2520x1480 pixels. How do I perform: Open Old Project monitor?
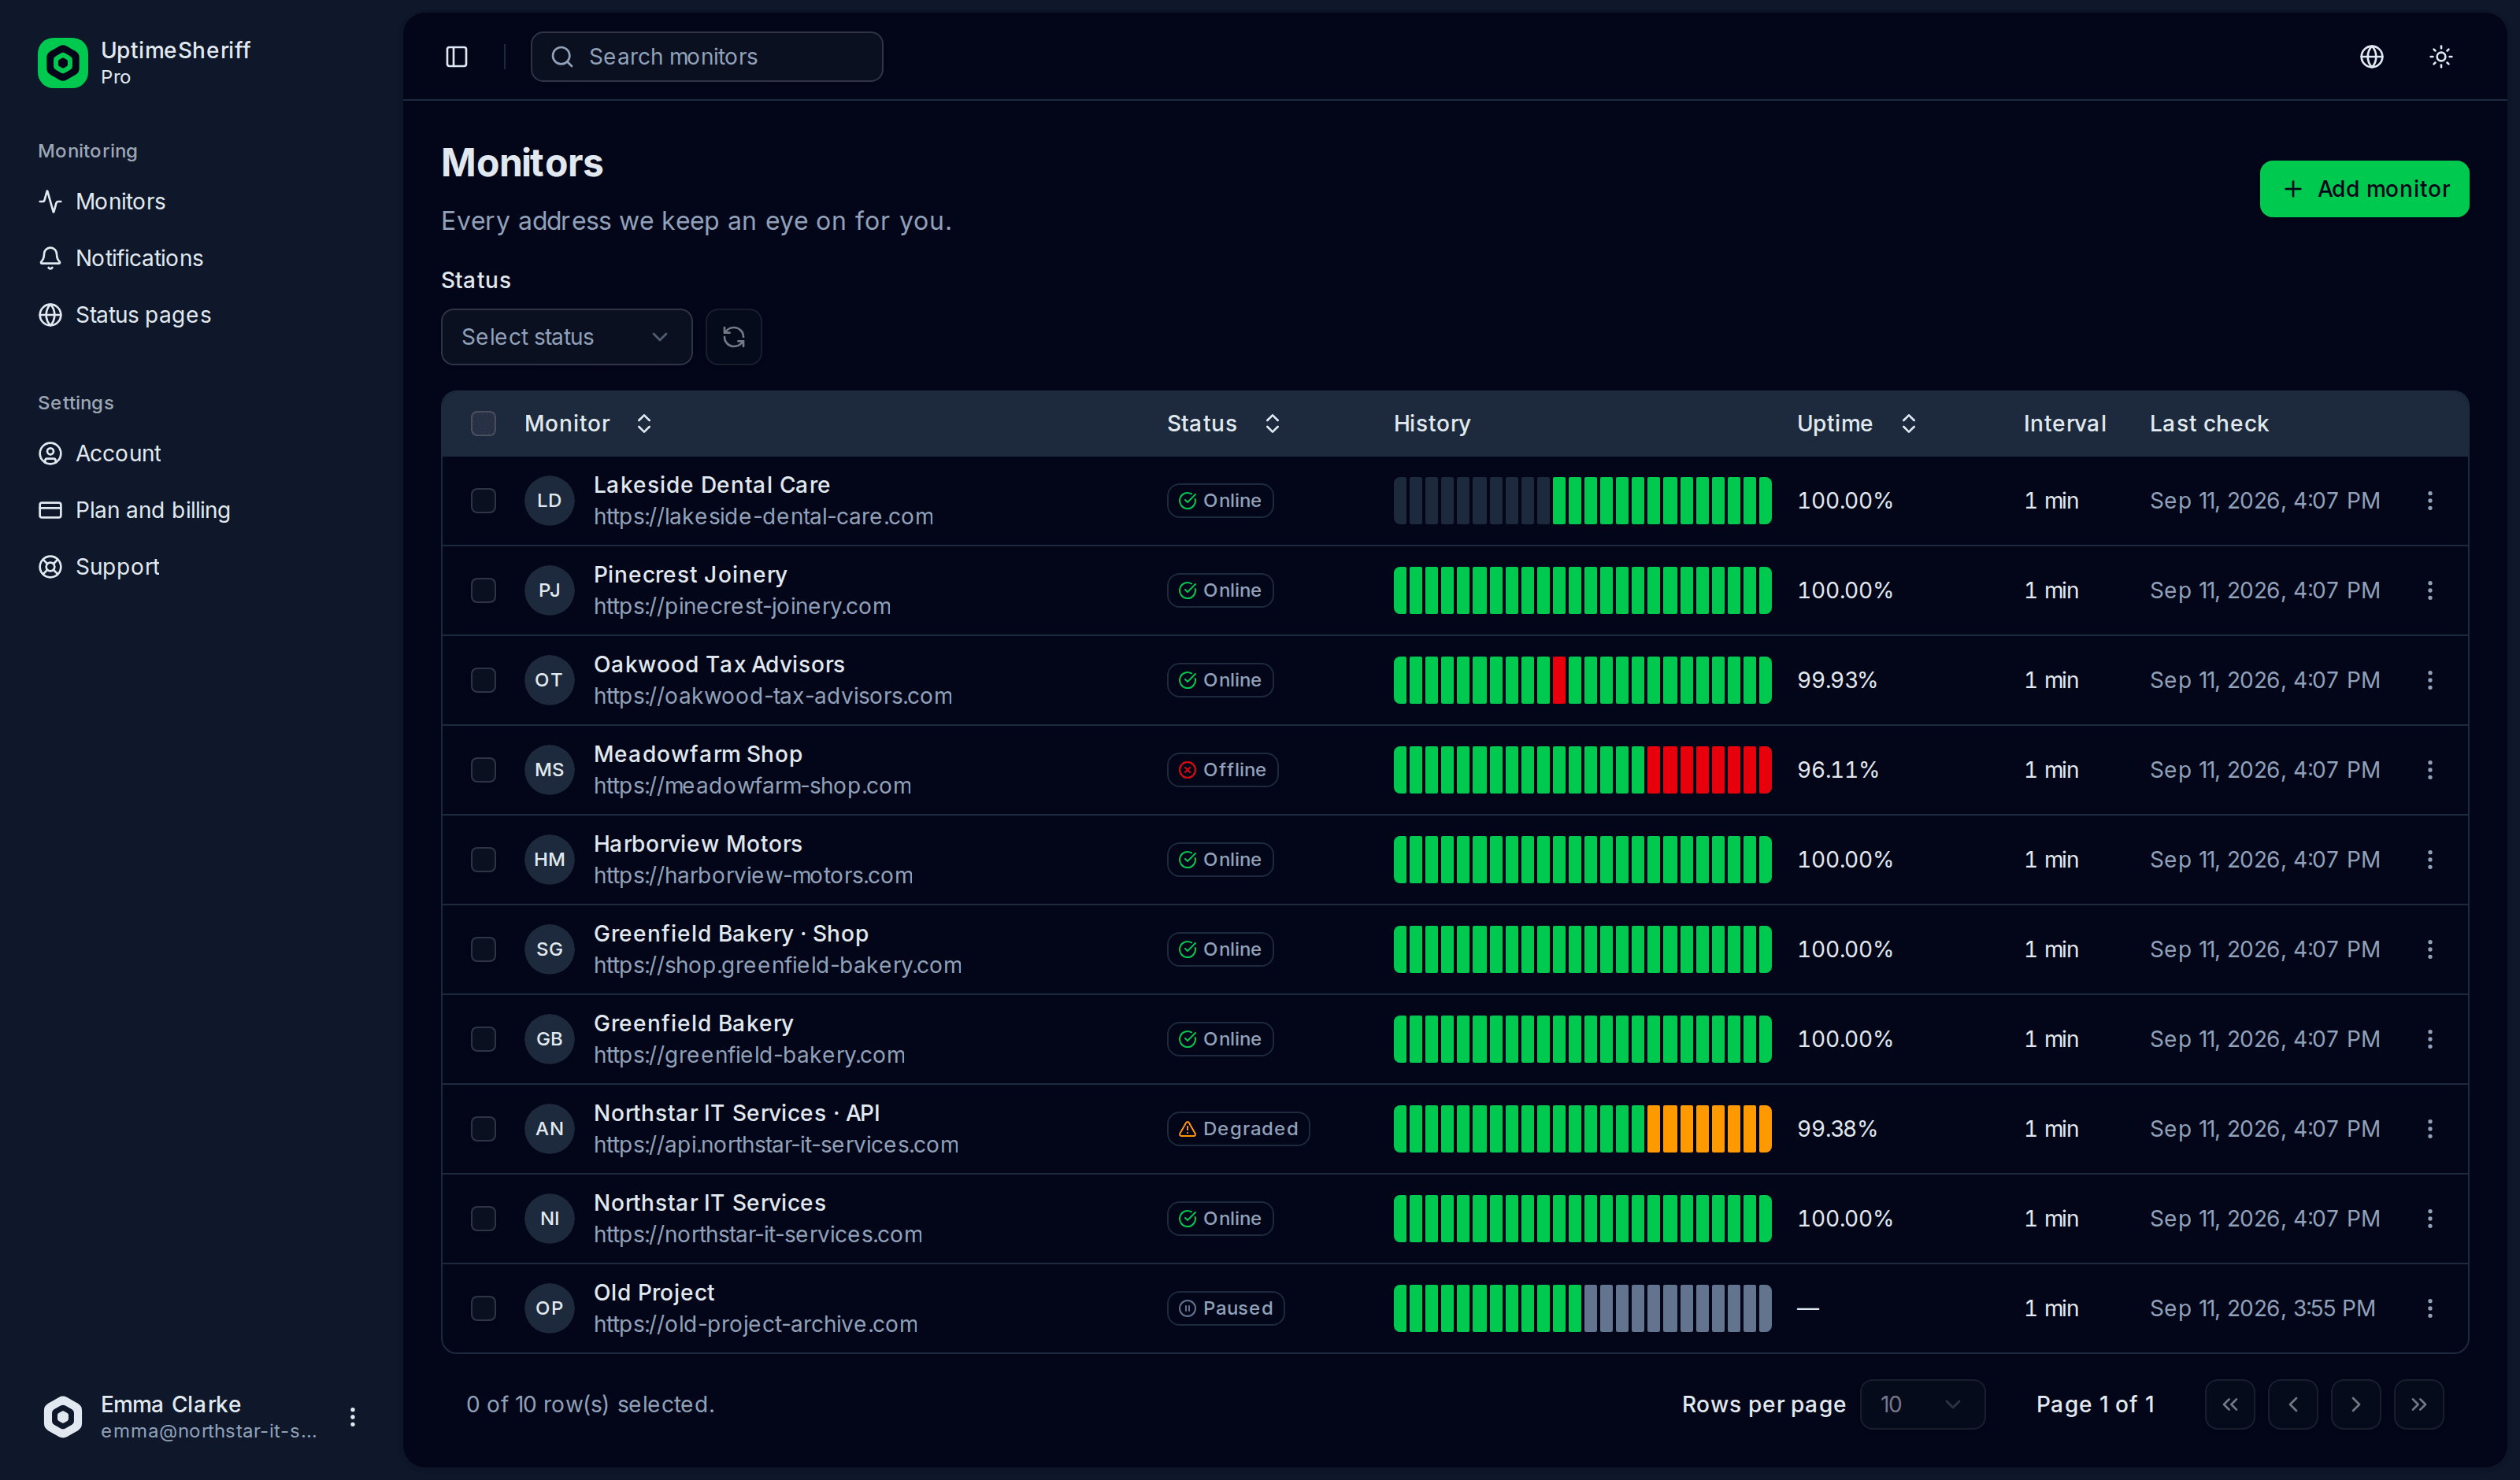coord(654,1293)
